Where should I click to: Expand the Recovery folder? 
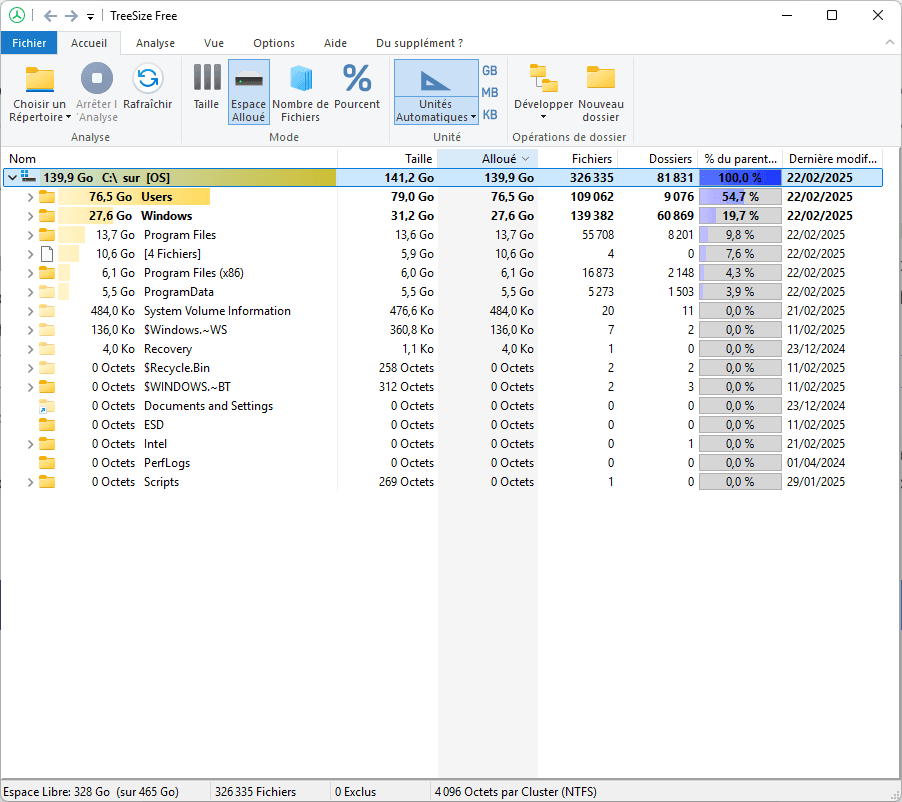30,349
